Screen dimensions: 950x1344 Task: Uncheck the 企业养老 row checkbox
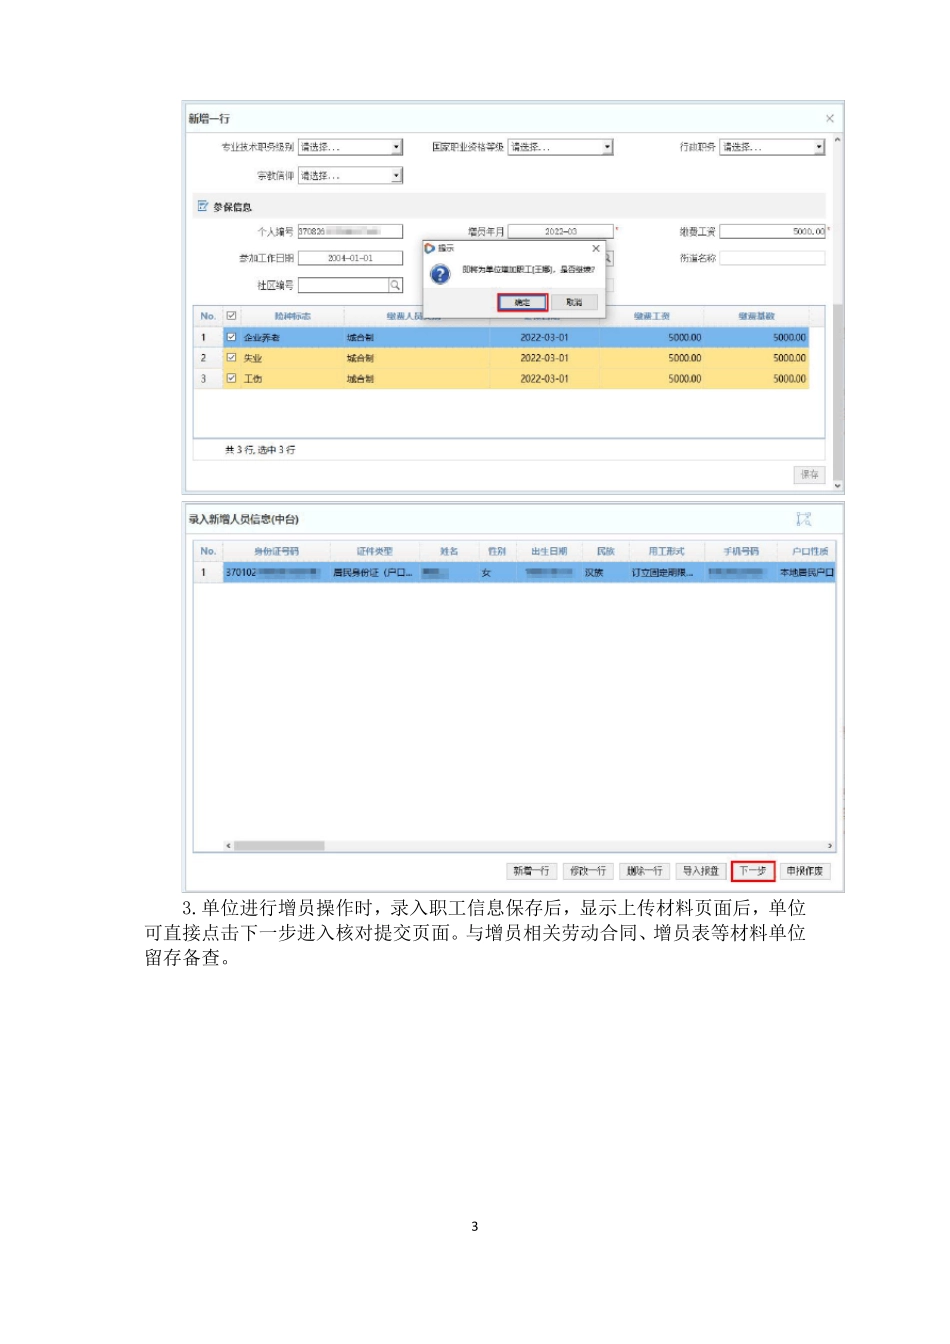click(231, 337)
